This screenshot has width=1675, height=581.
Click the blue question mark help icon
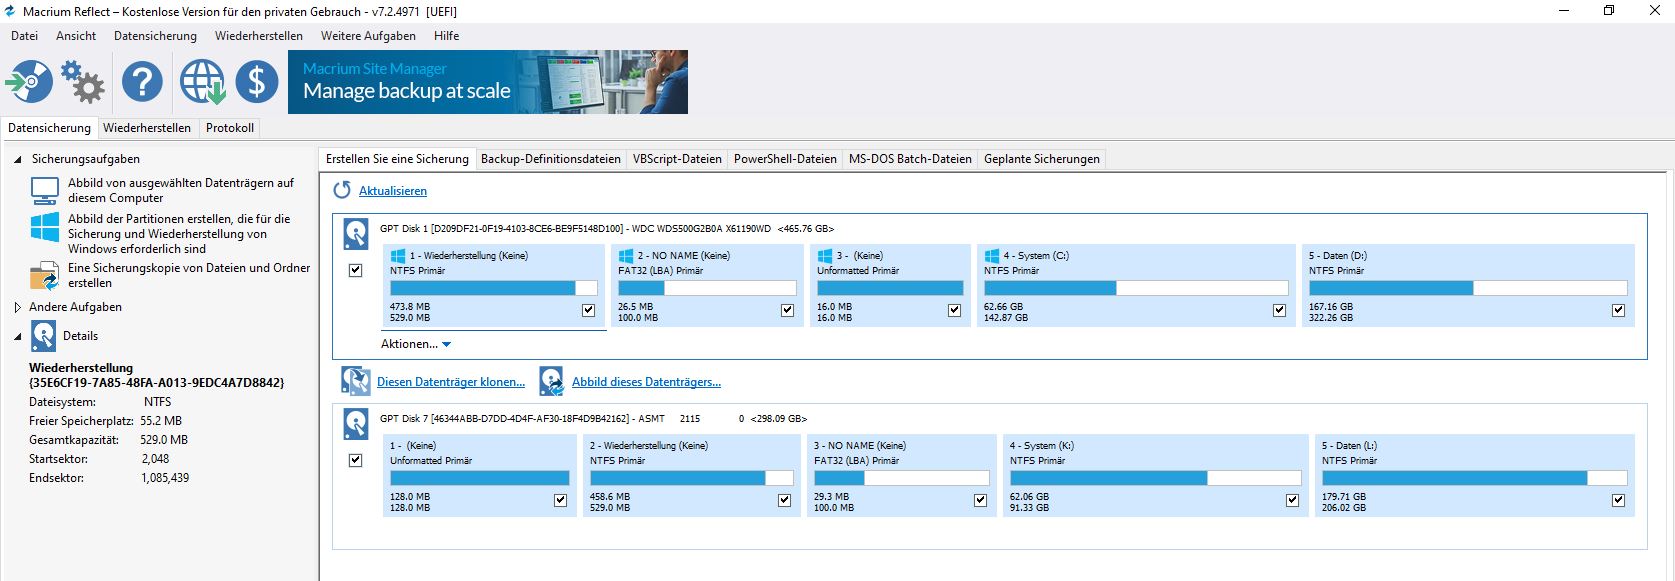(x=142, y=81)
